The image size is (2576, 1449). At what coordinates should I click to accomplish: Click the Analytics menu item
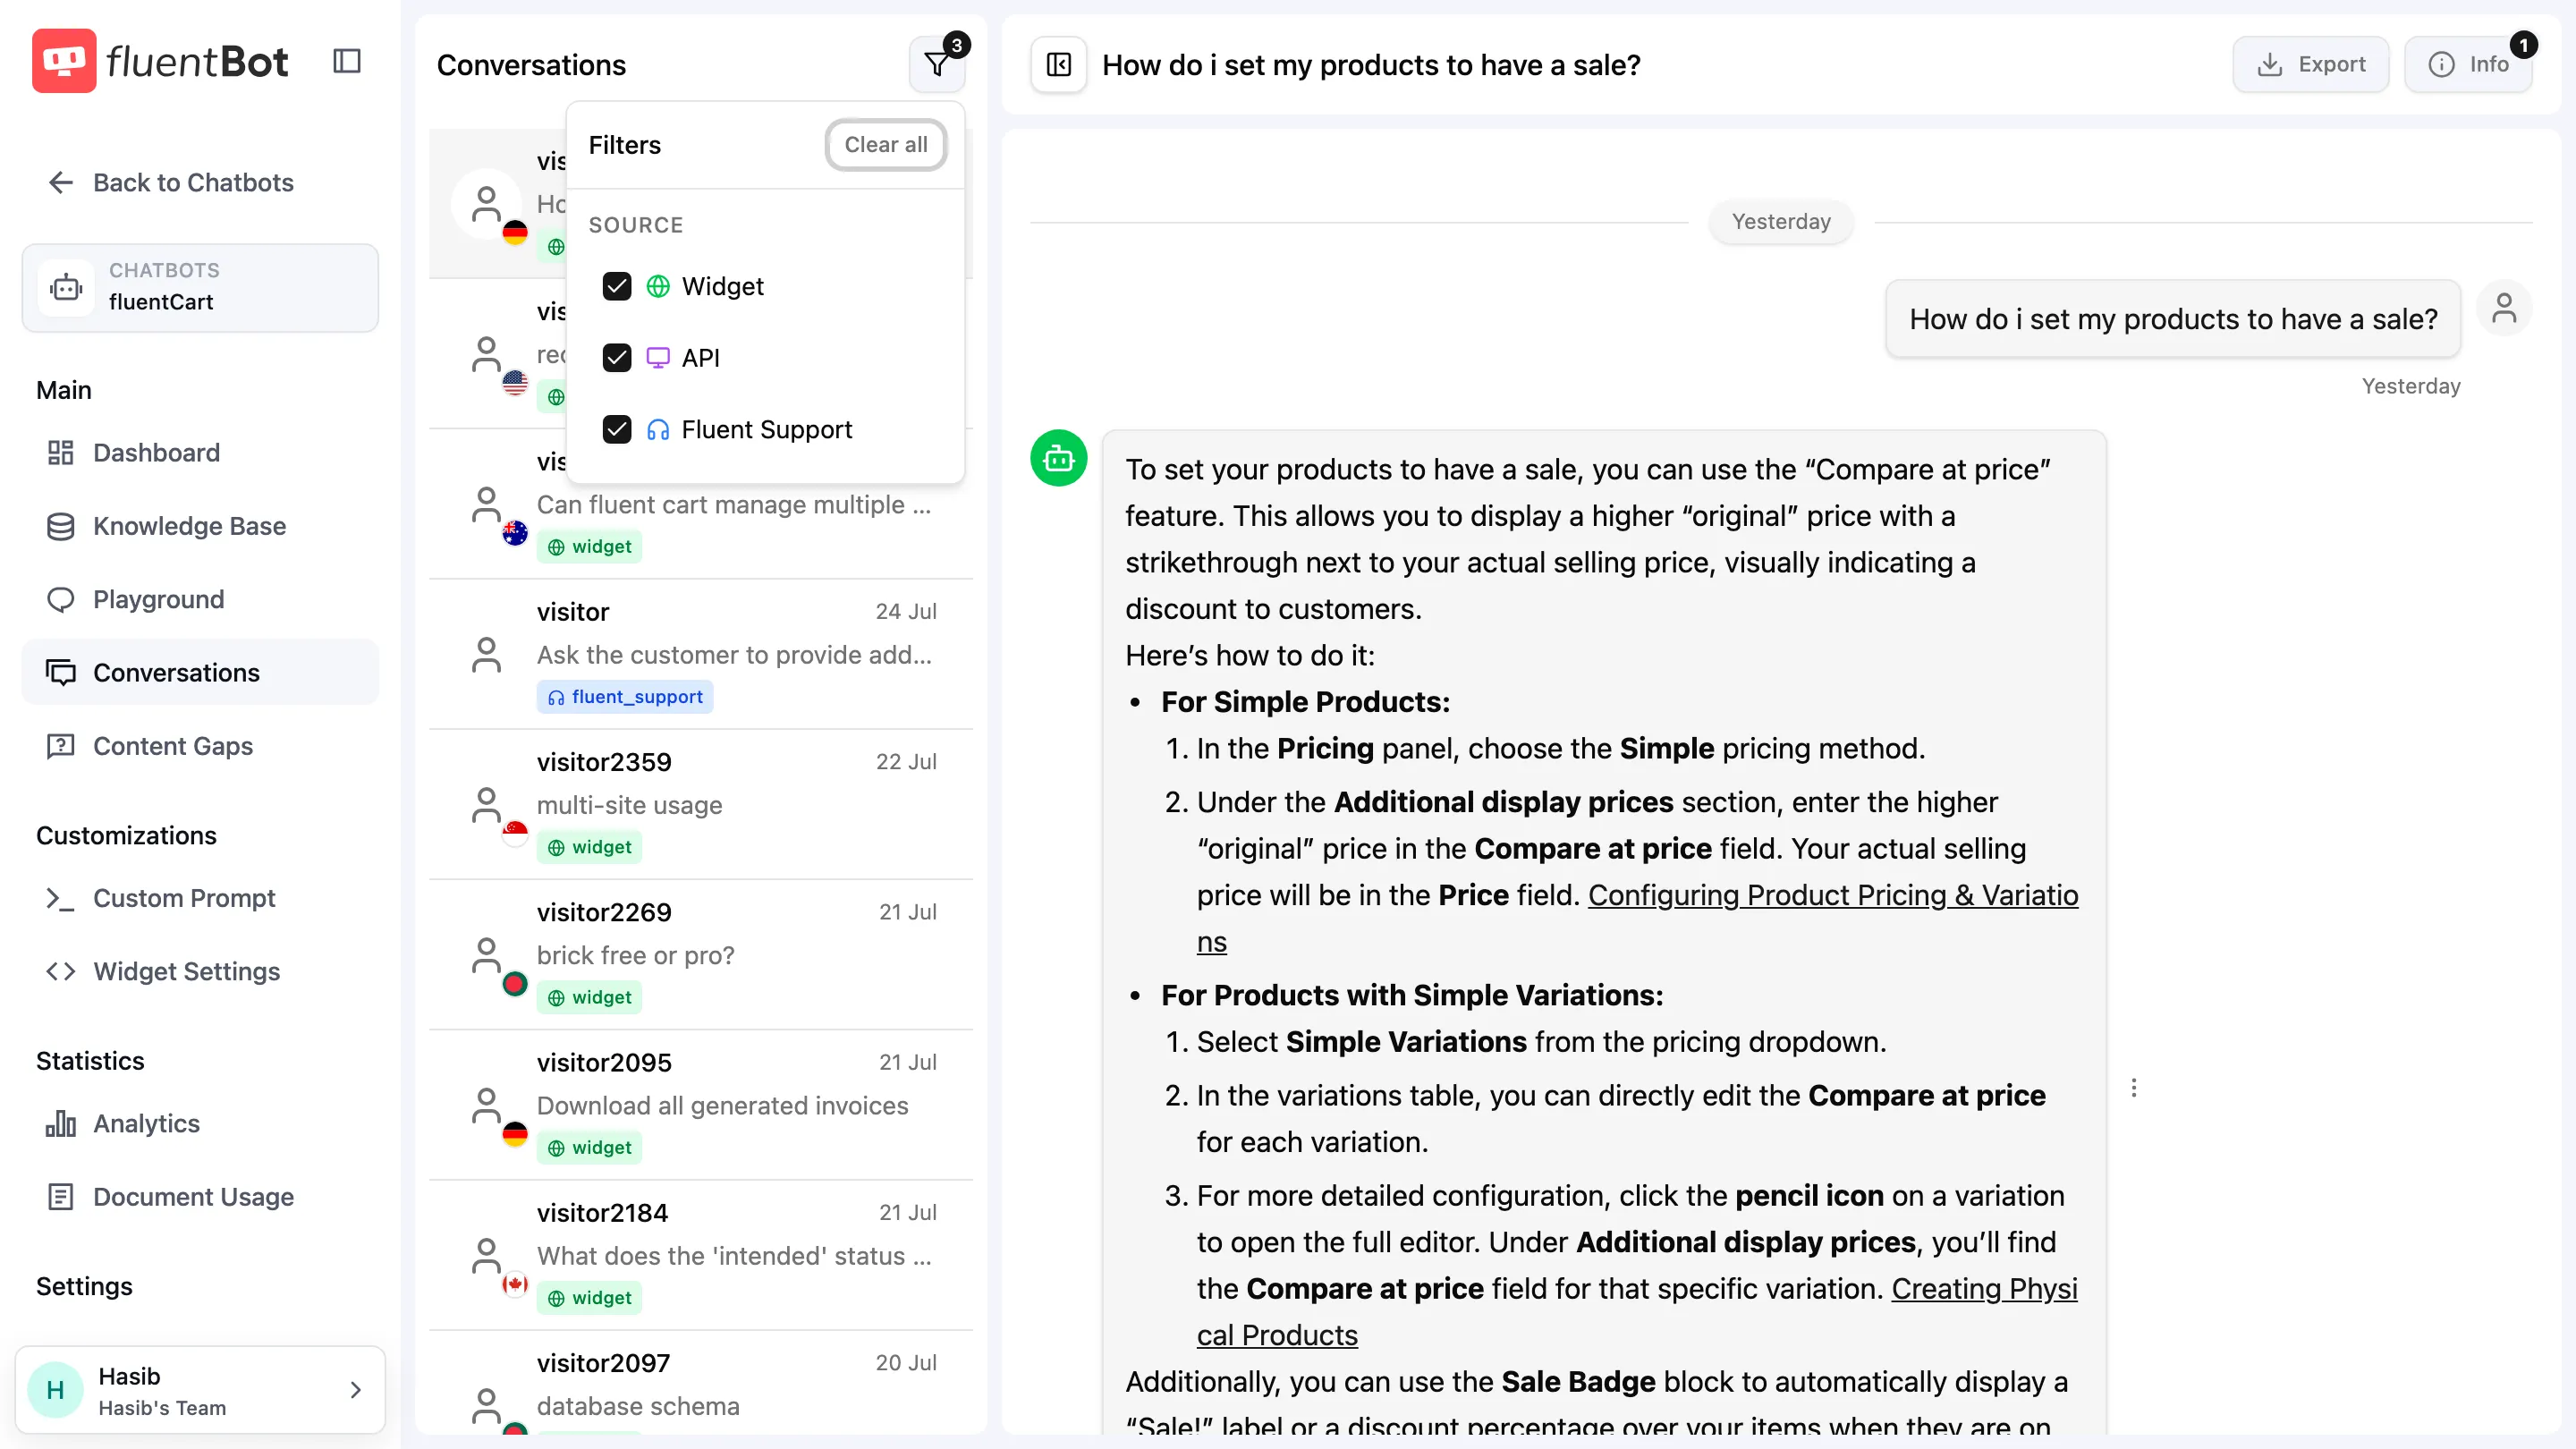click(x=200, y=1123)
